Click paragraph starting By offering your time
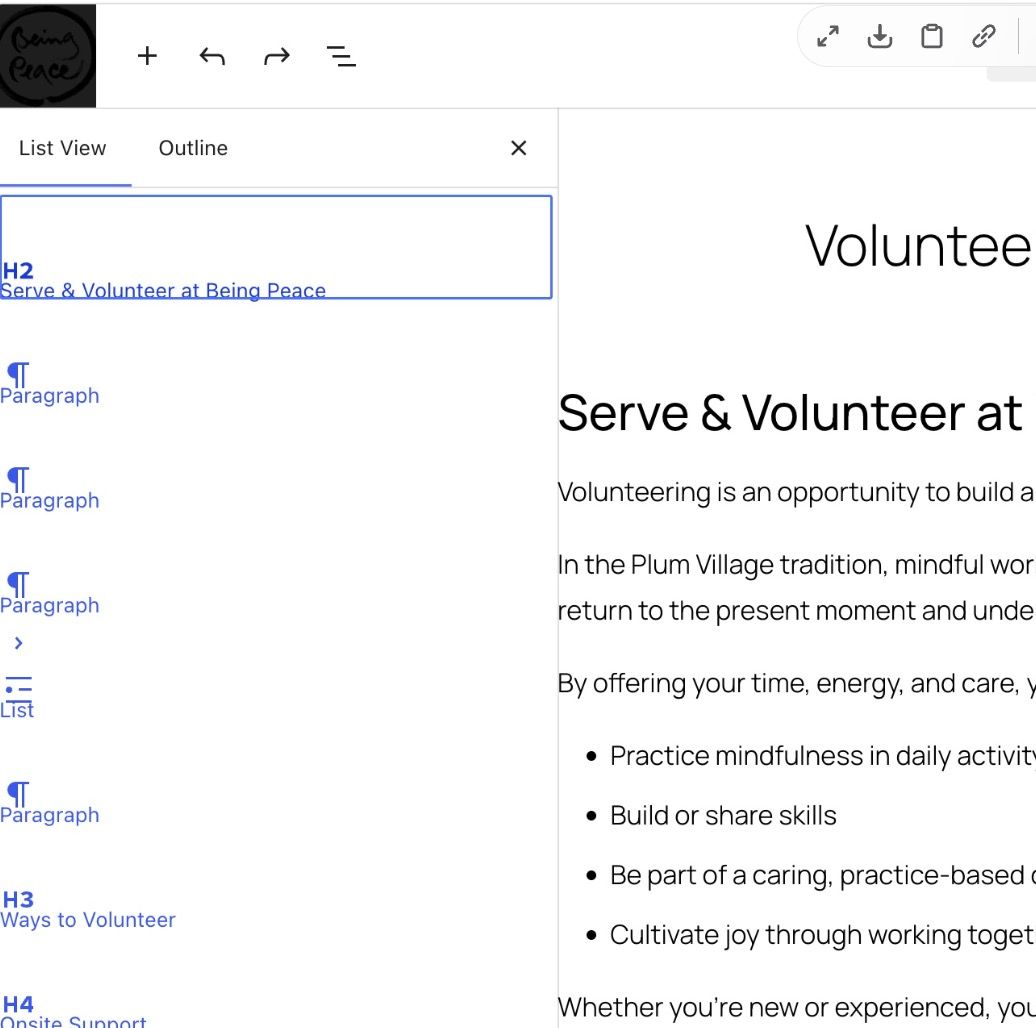Screen dimensions: 1036x1028 tap(796, 684)
